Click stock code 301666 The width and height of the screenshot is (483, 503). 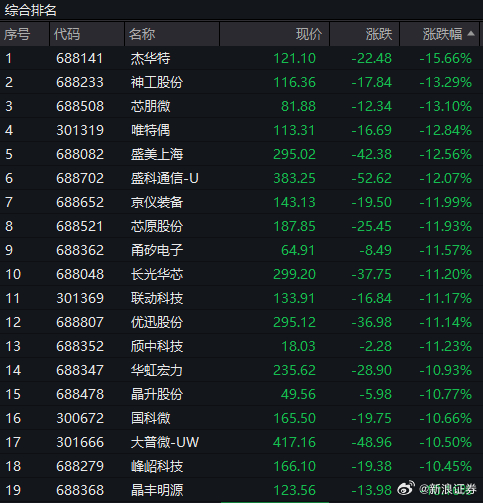[80, 442]
